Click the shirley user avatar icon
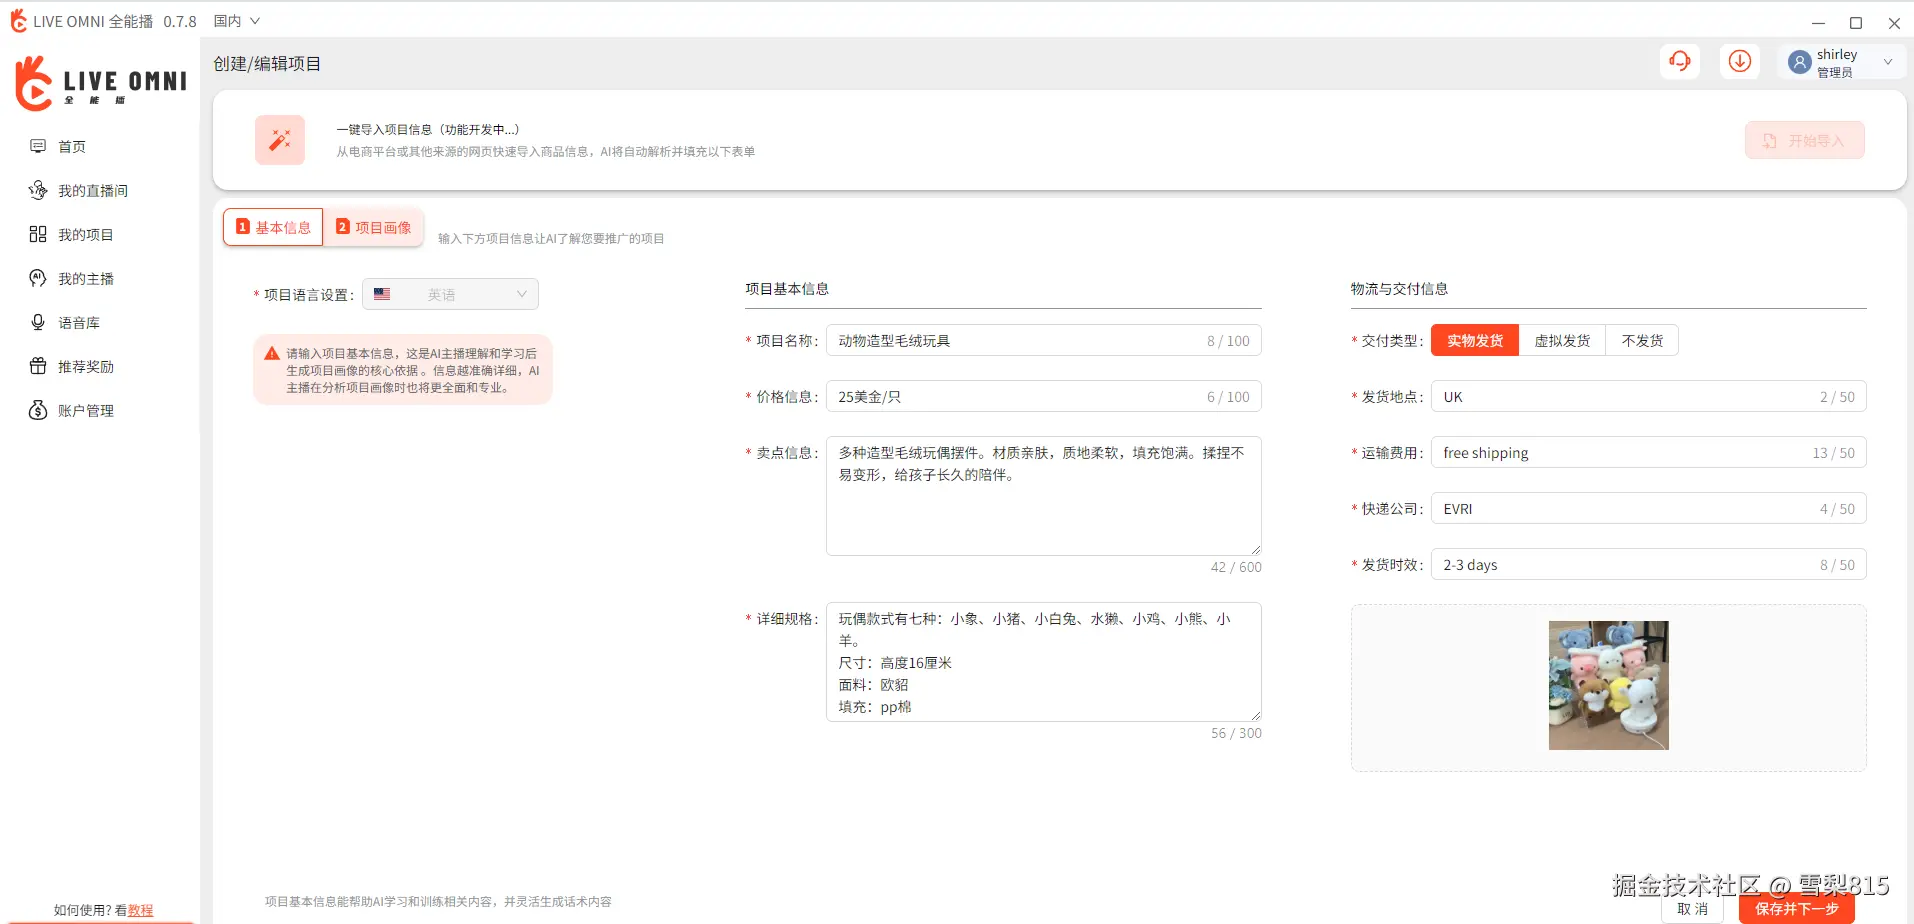Screen dimensions: 1914x924 pyautogui.click(x=1800, y=62)
